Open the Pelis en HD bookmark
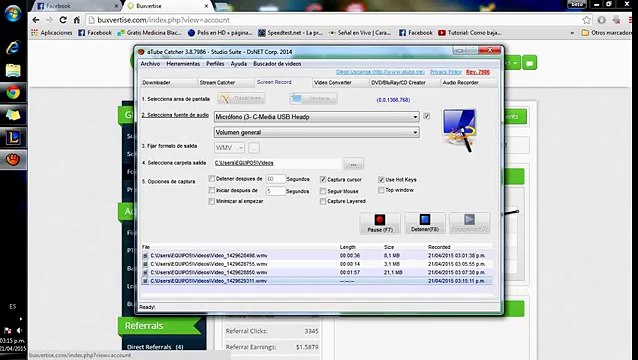The width and height of the screenshot is (638, 360). pos(220,33)
